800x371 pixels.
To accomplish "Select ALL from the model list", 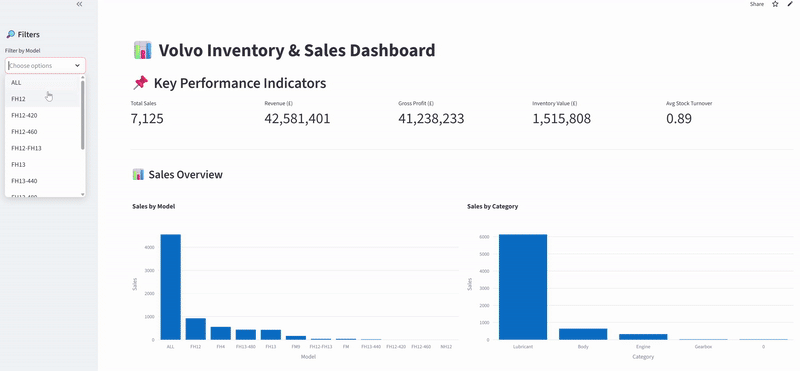I will point(43,82).
